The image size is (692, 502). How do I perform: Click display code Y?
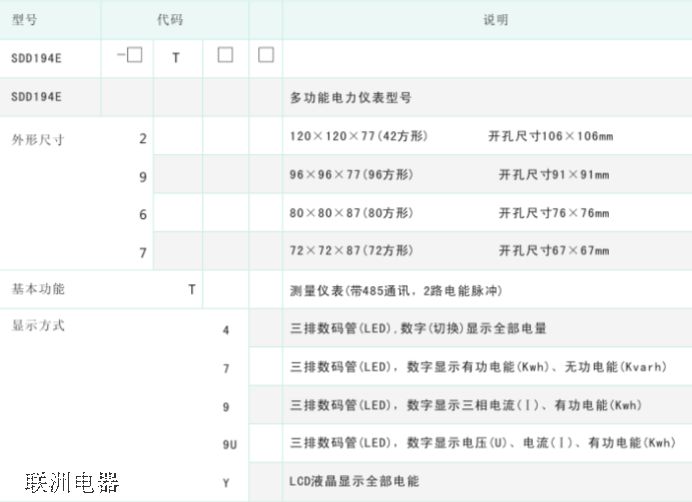[226, 483]
